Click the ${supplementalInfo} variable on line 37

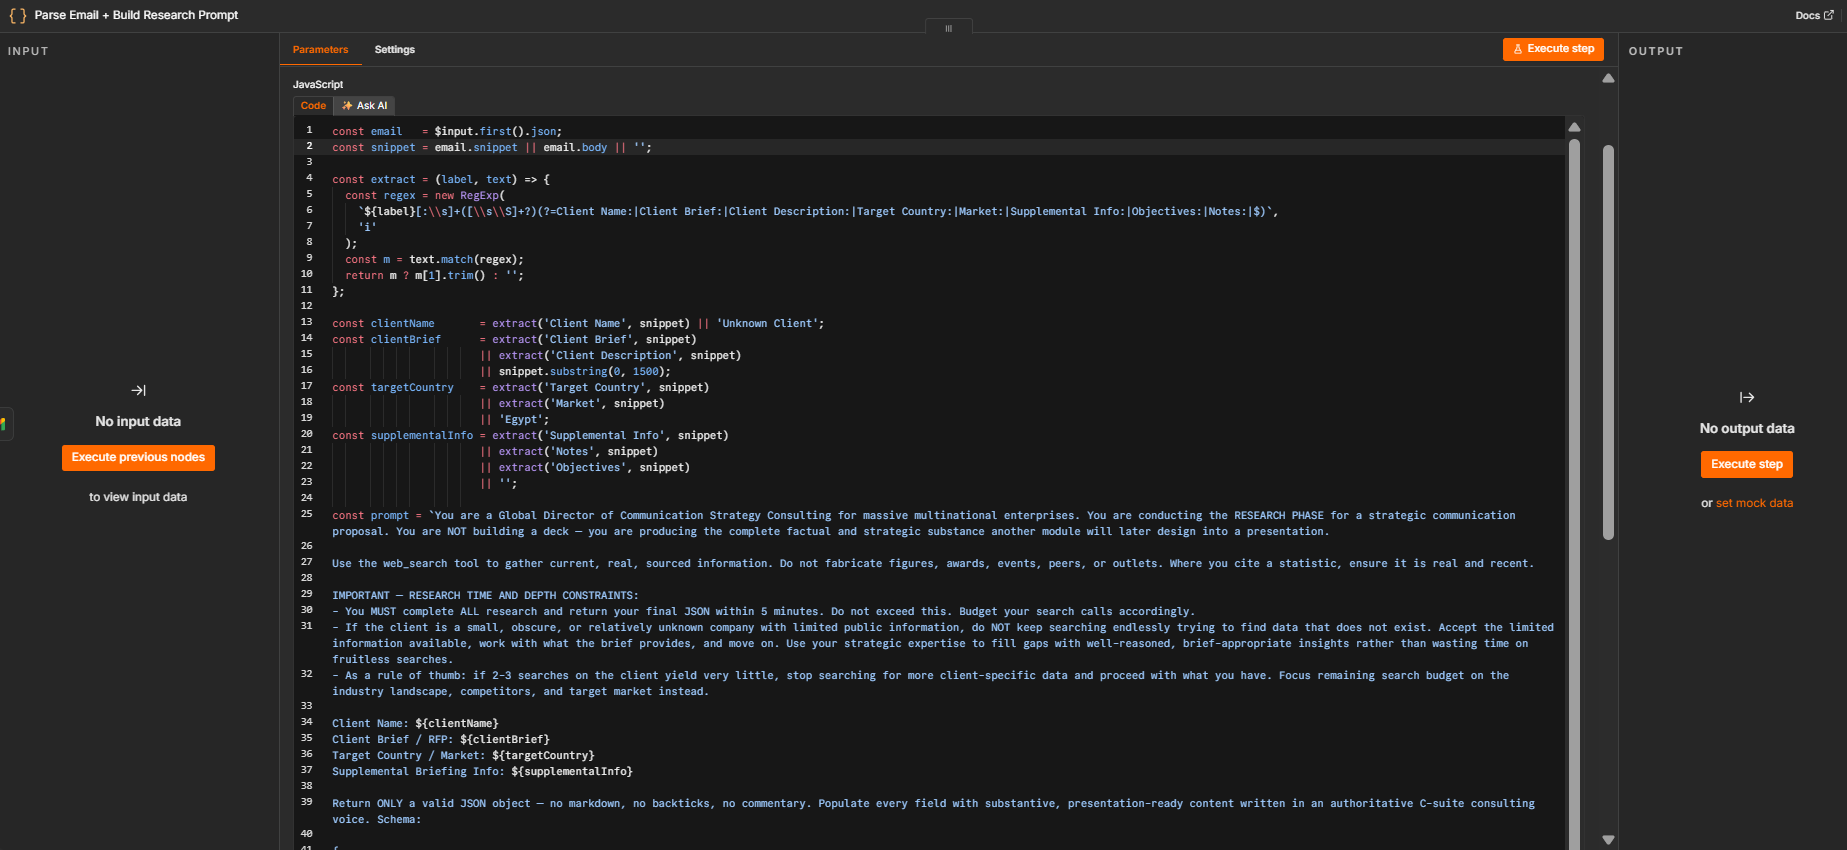point(572,771)
